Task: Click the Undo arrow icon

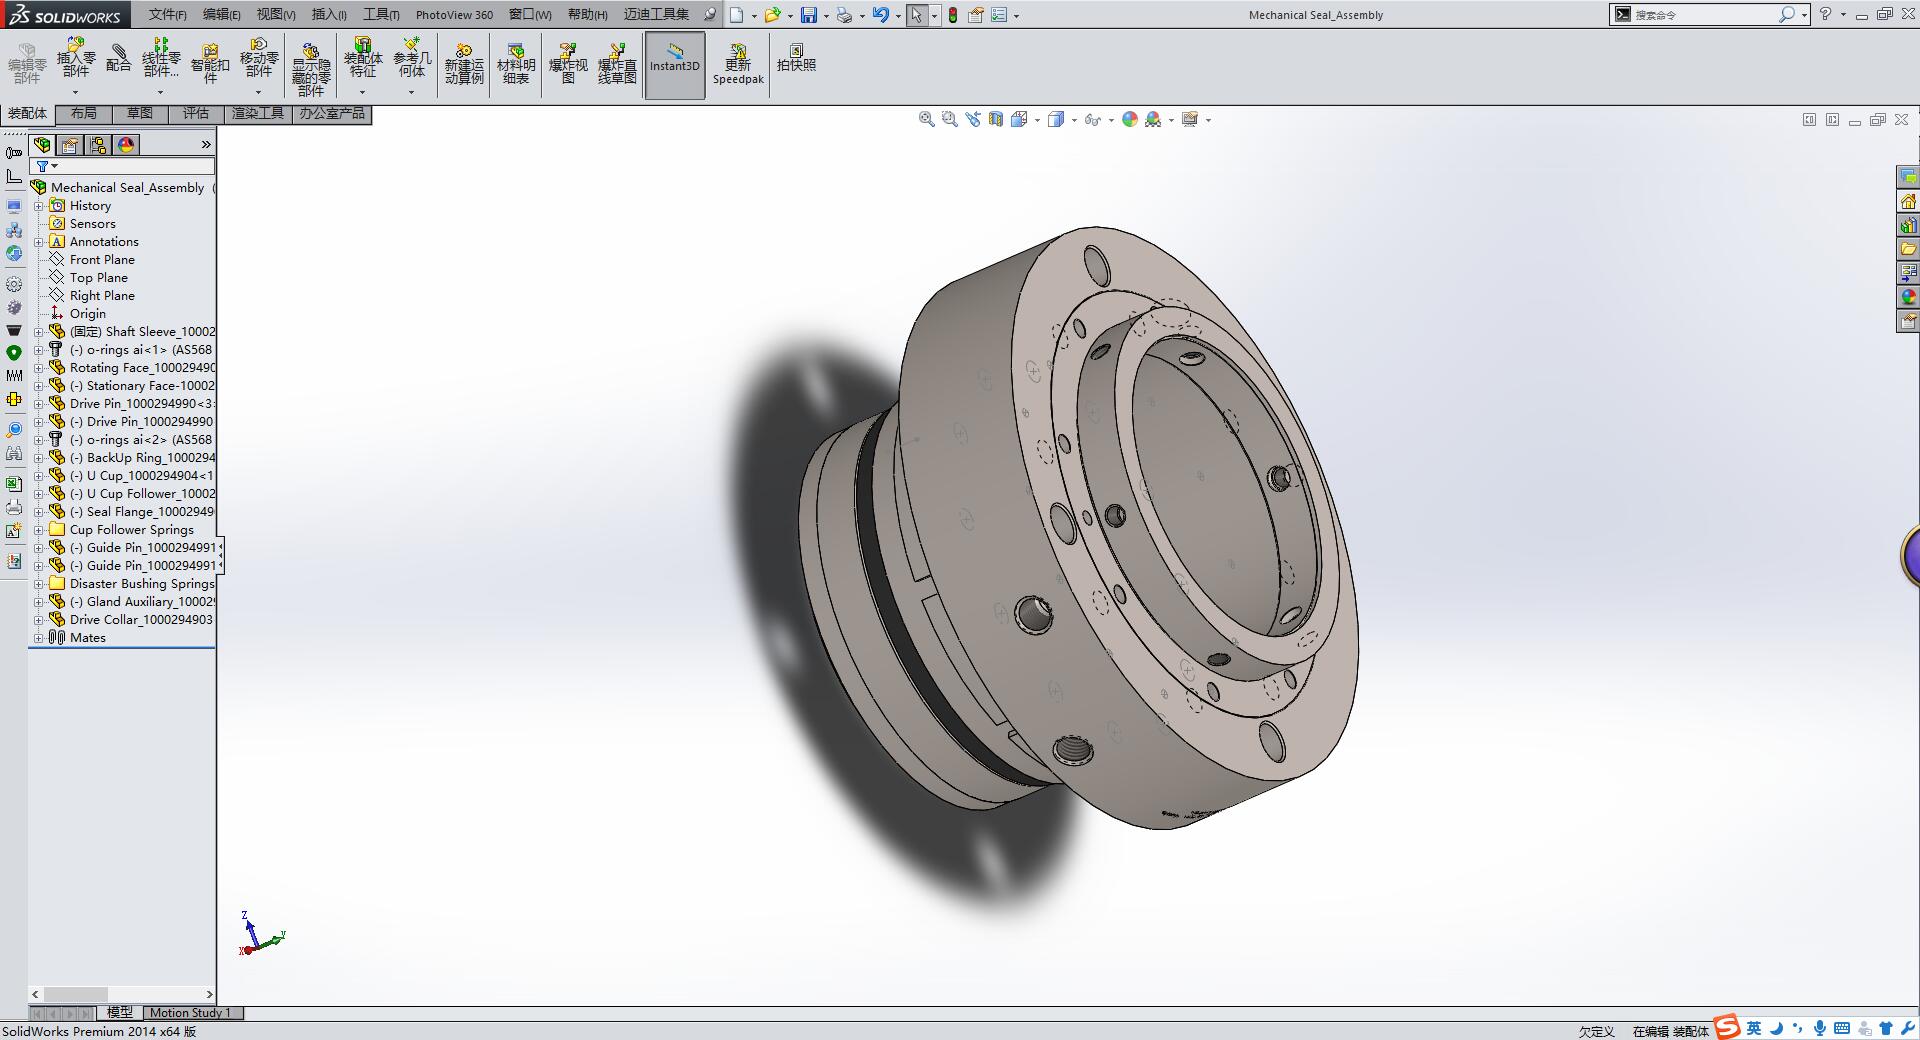Action: (881, 15)
